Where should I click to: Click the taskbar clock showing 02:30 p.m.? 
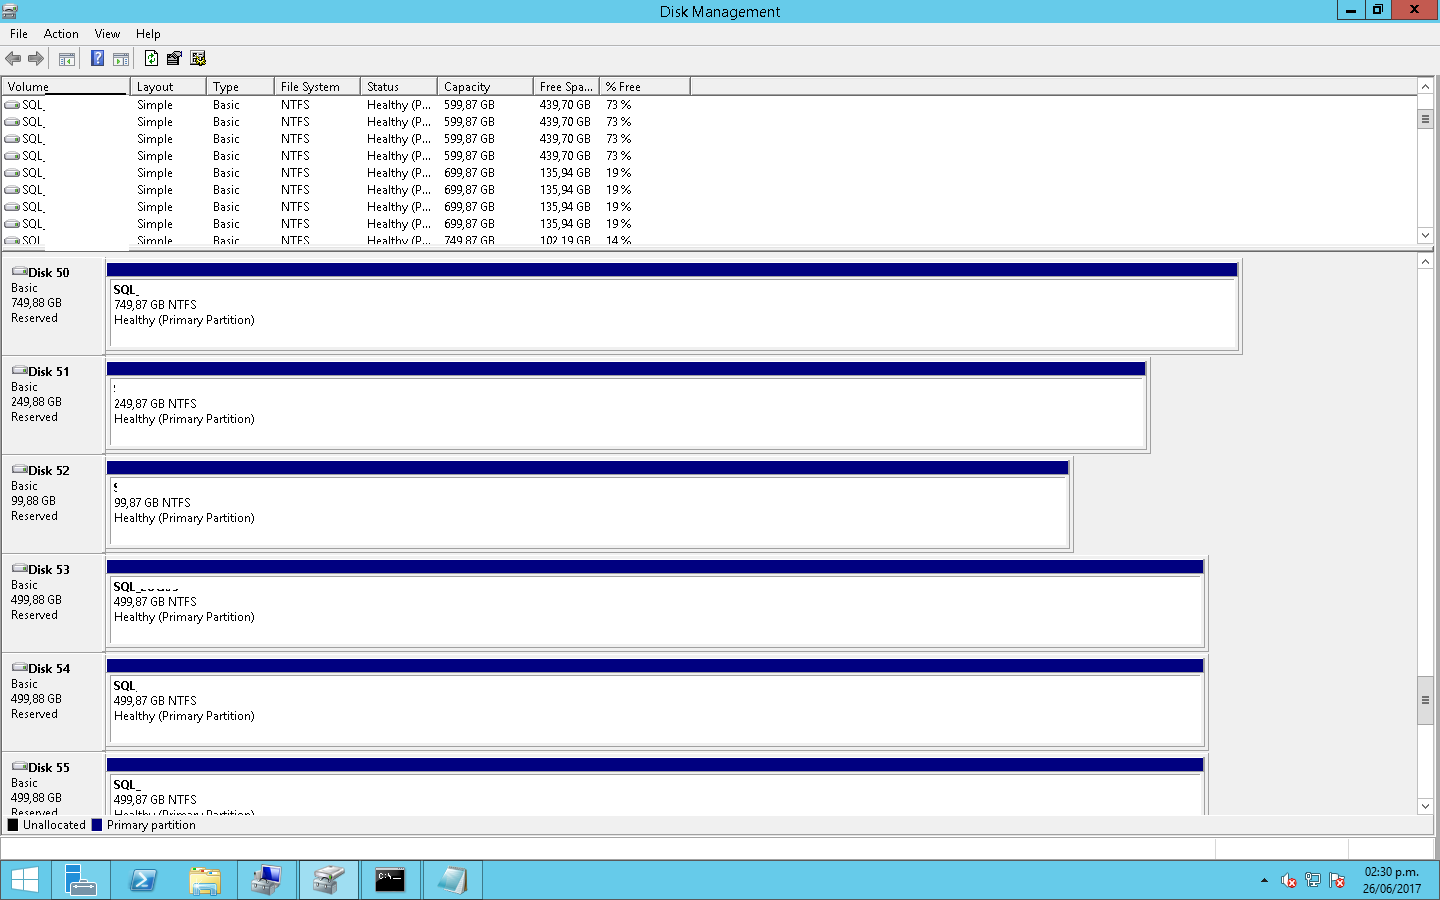tap(1391, 880)
